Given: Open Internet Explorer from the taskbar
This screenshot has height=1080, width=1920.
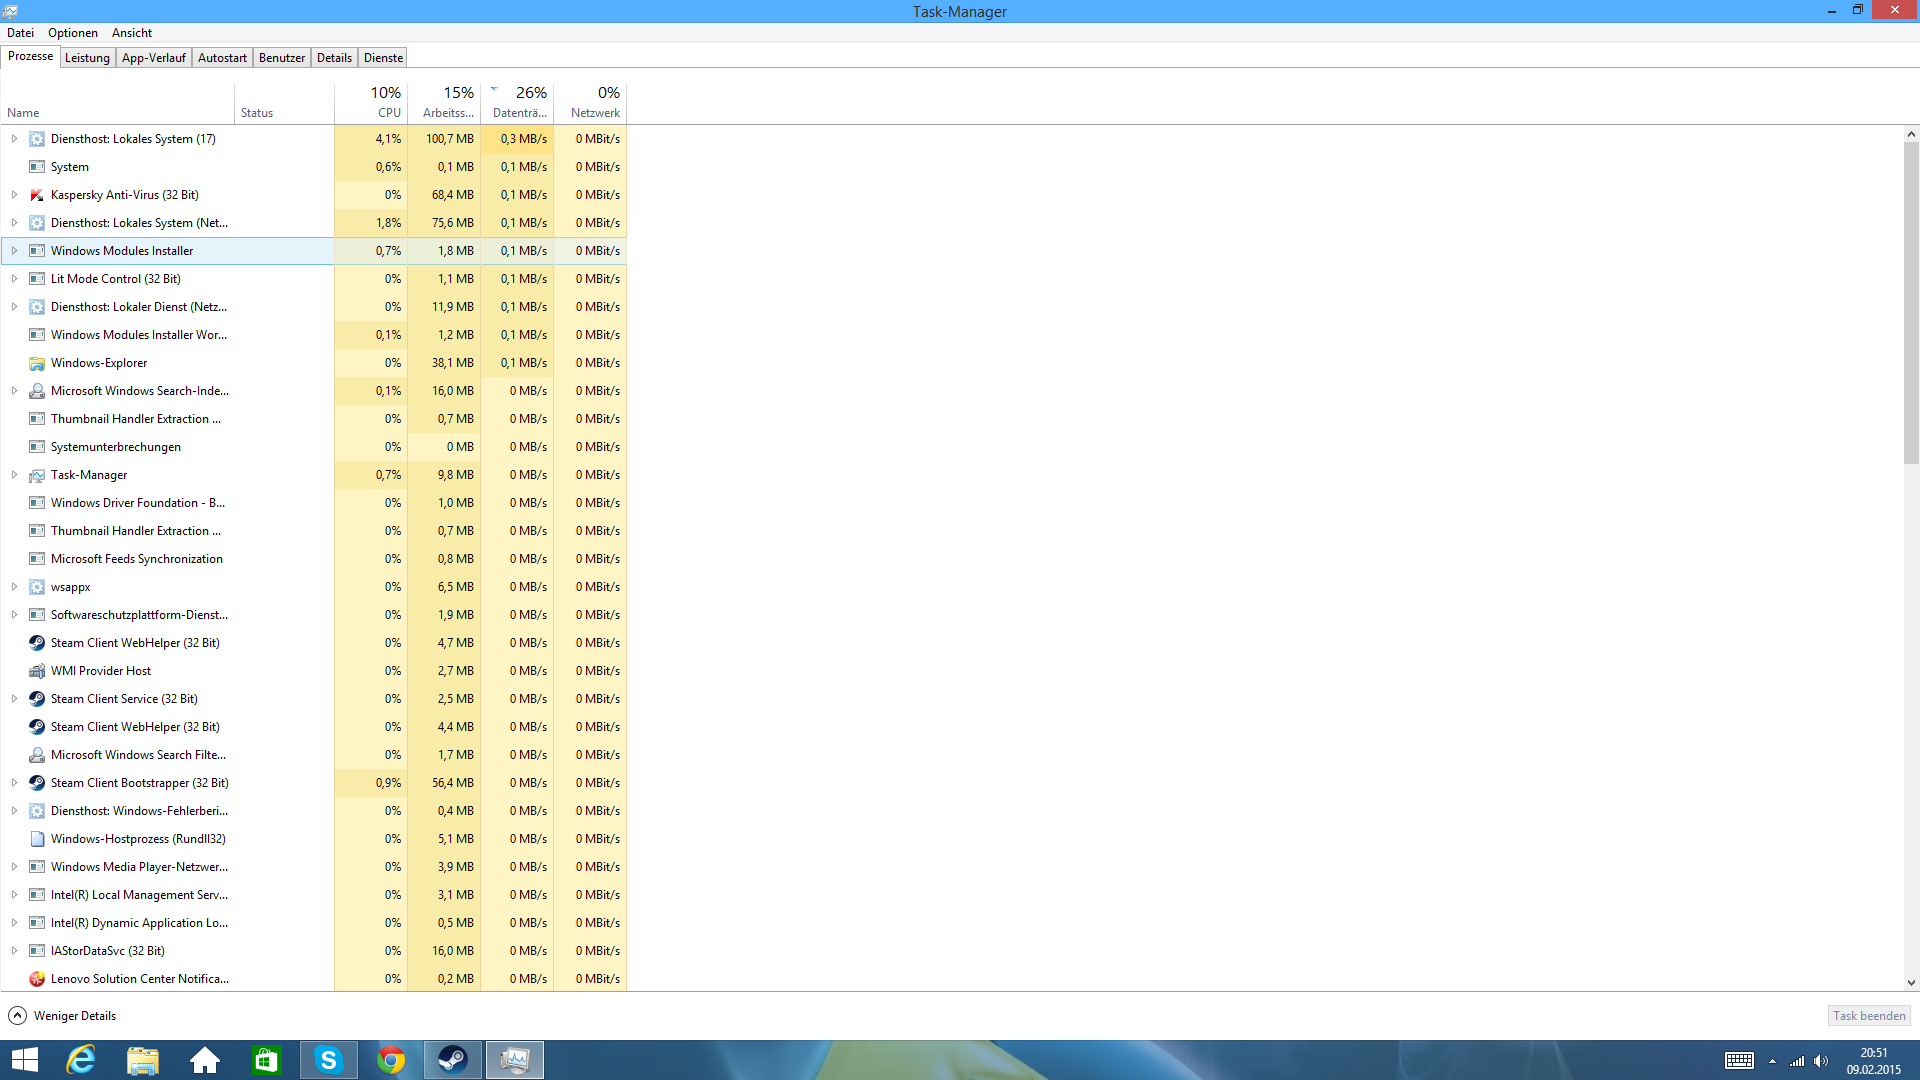Looking at the screenshot, I should 81,1060.
